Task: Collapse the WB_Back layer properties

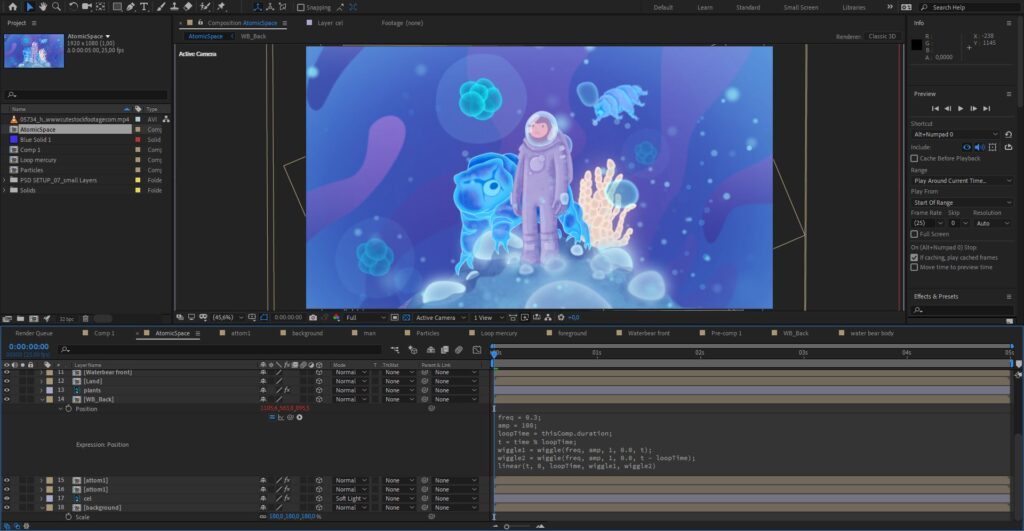Action: pyautogui.click(x=41, y=399)
